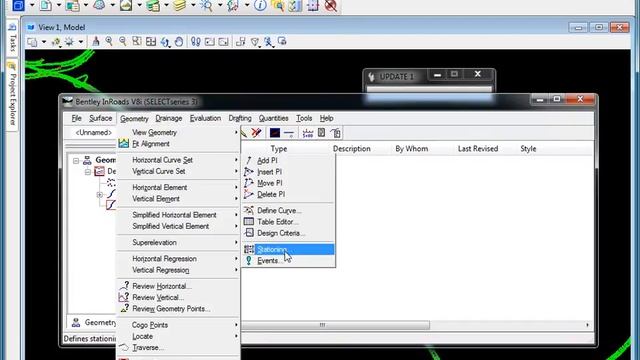This screenshot has width=640, height=360.
Task: Click the dark blue swatch in InRoads toolbar
Action: point(275,133)
